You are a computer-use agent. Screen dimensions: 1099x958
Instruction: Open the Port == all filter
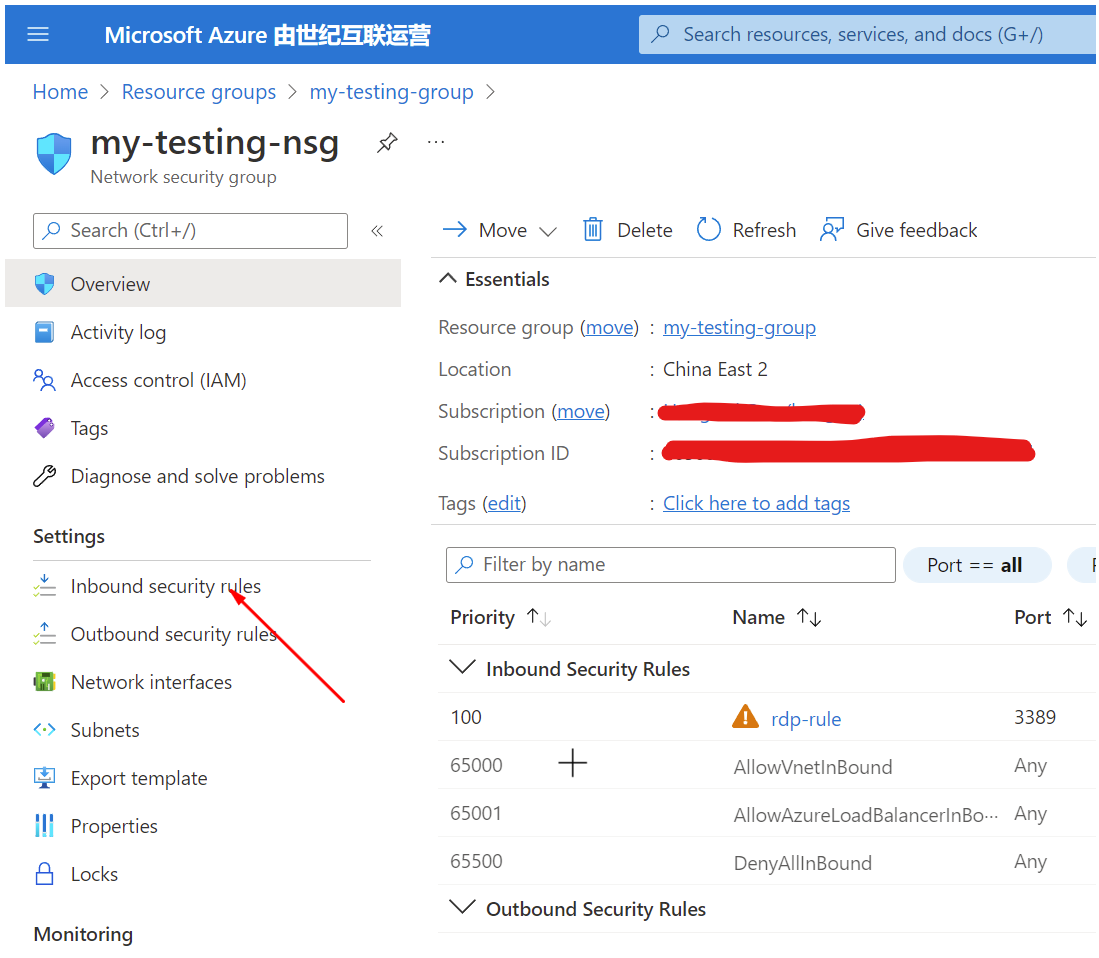976,565
